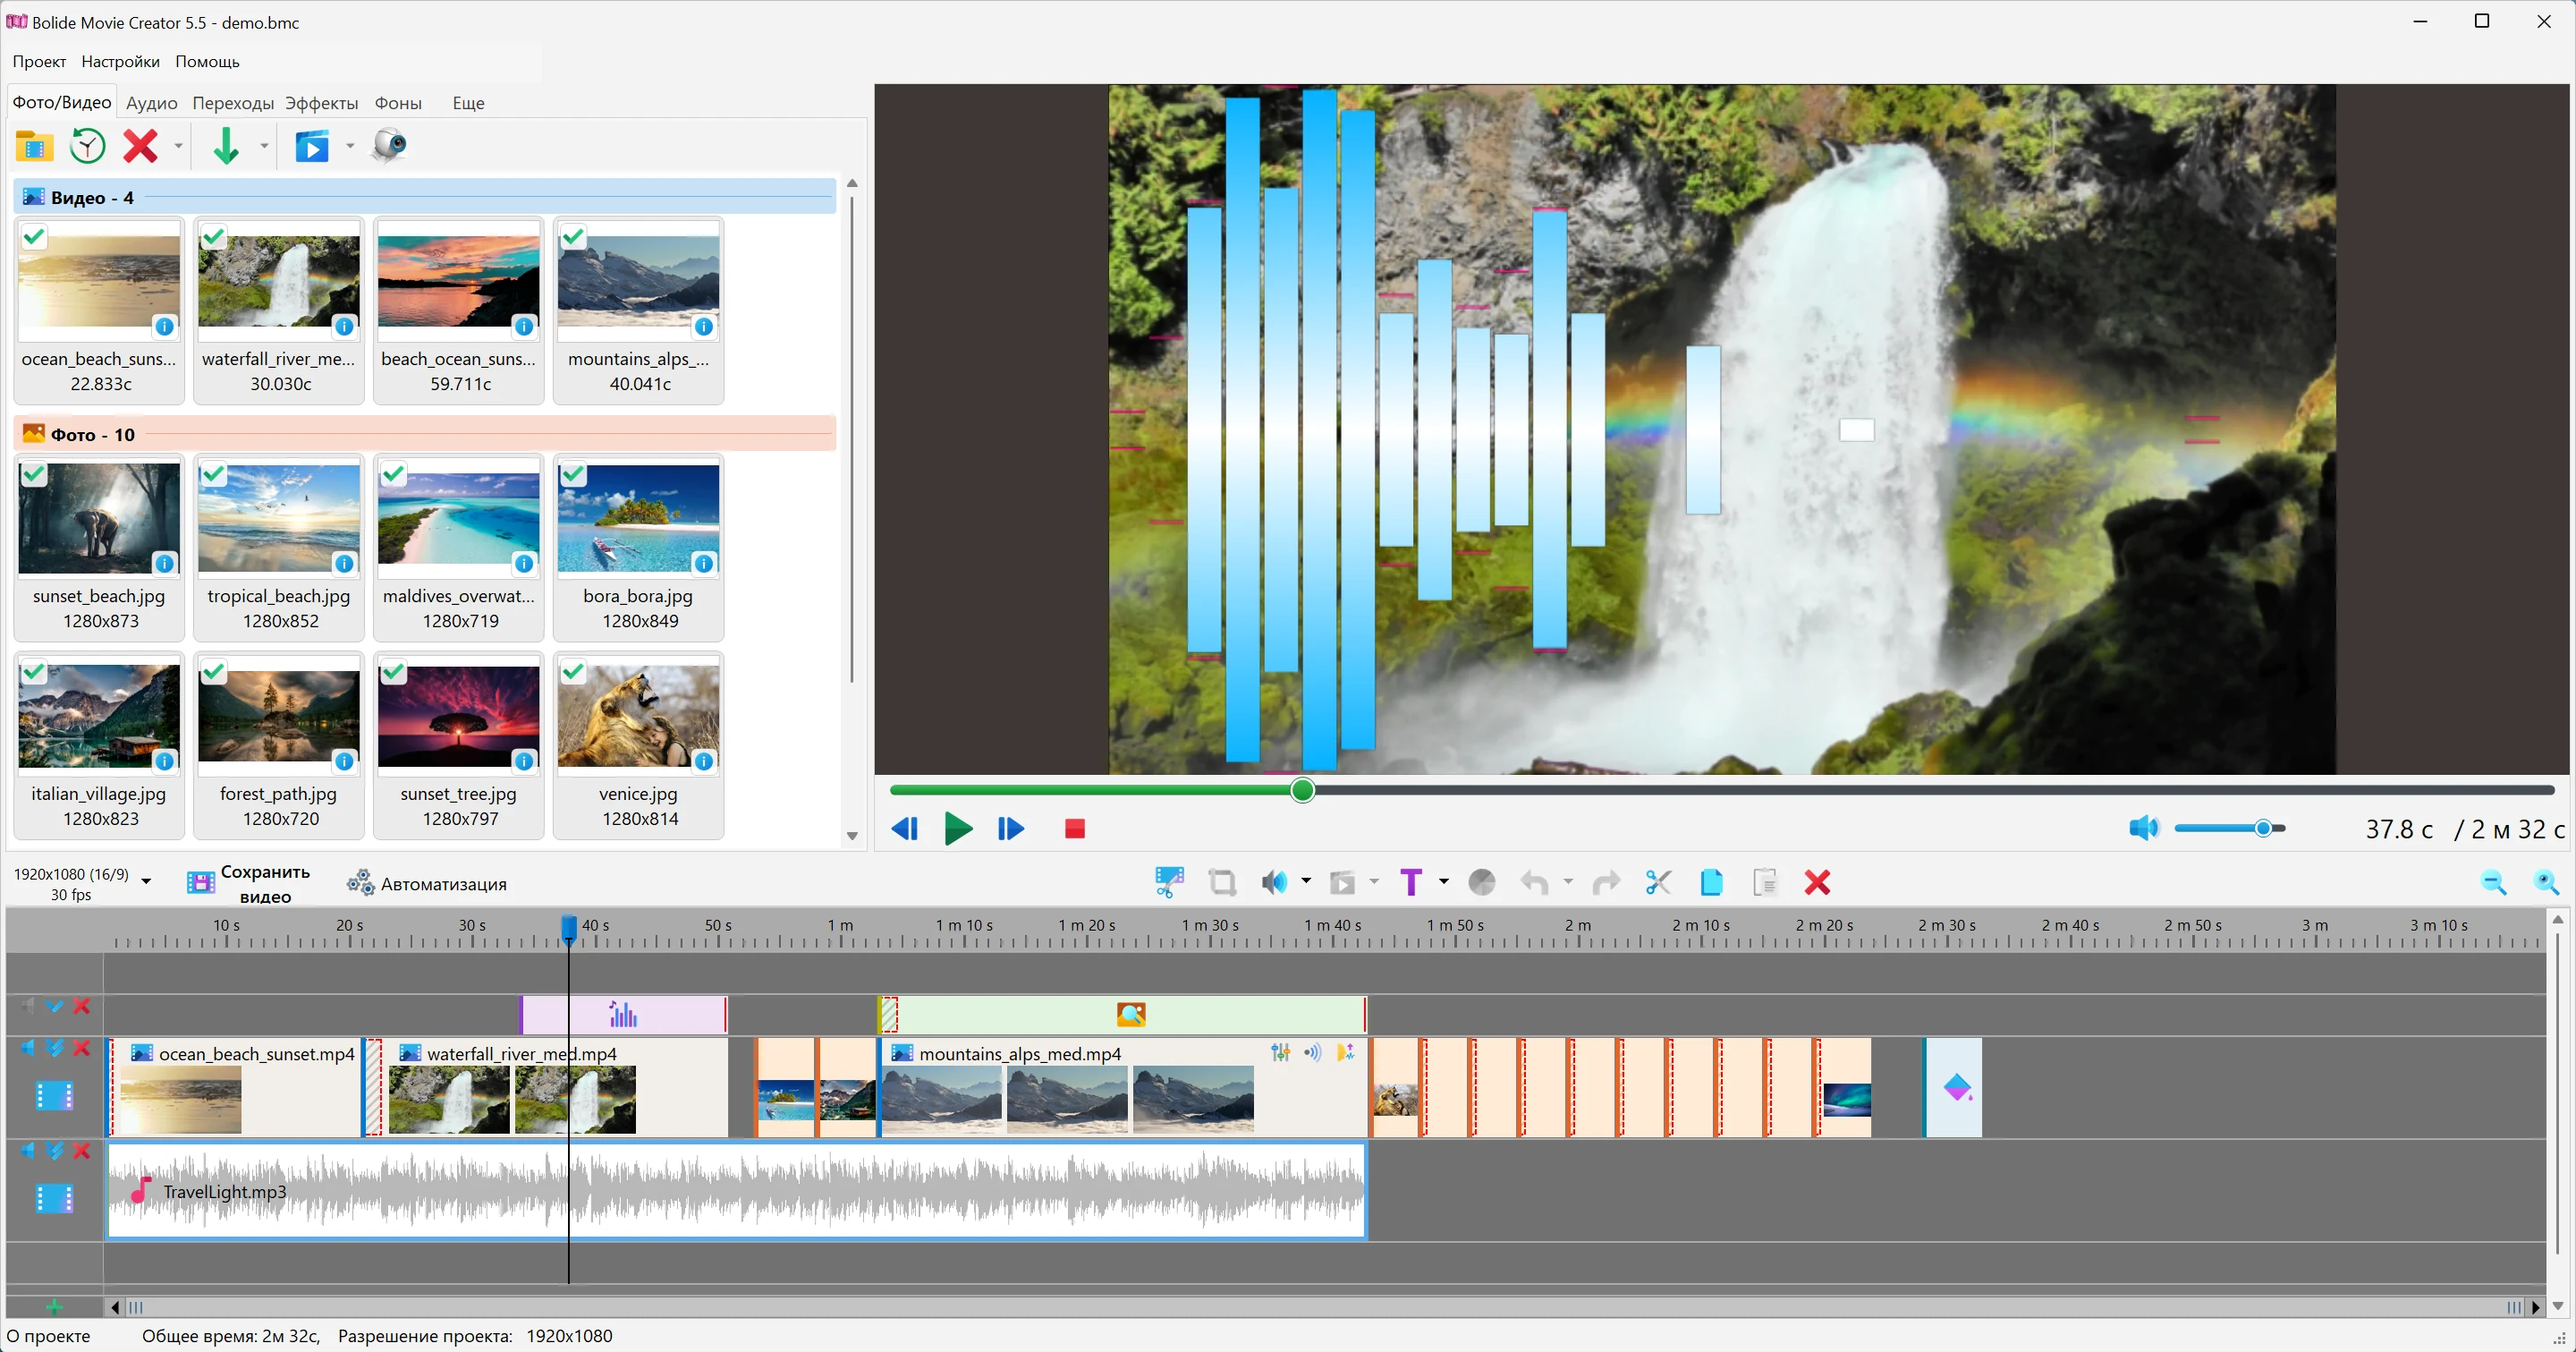
Task: Expand the green download arrow dropdown
Action: tap(264, 146)
